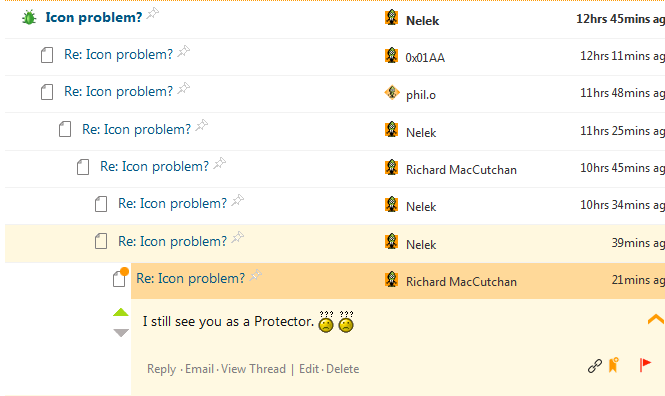Screen dimensions: 665x396
Task: Select View Thread below the message
Action: 253,369
